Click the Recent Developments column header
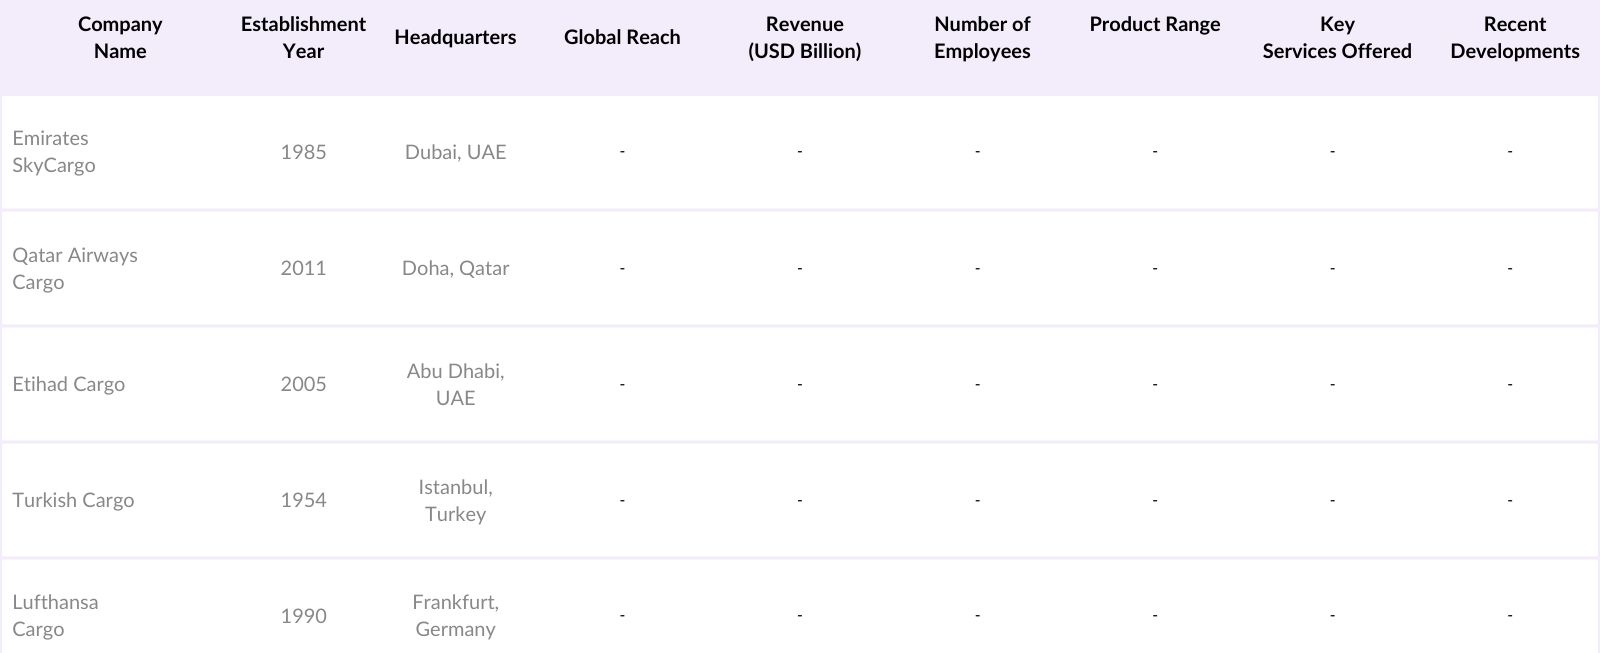This screenshot has height=653, width=1600. [x=1515, y=37]
